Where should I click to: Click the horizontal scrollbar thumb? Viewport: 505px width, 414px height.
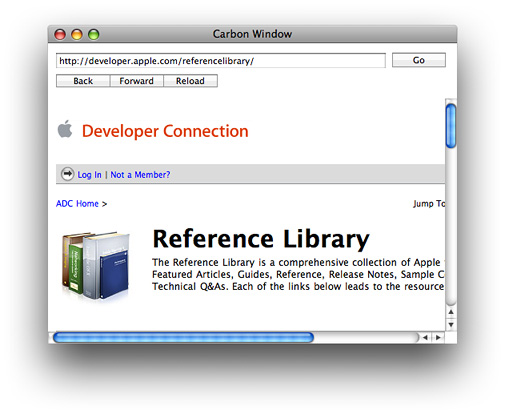[x=183, y=337]
